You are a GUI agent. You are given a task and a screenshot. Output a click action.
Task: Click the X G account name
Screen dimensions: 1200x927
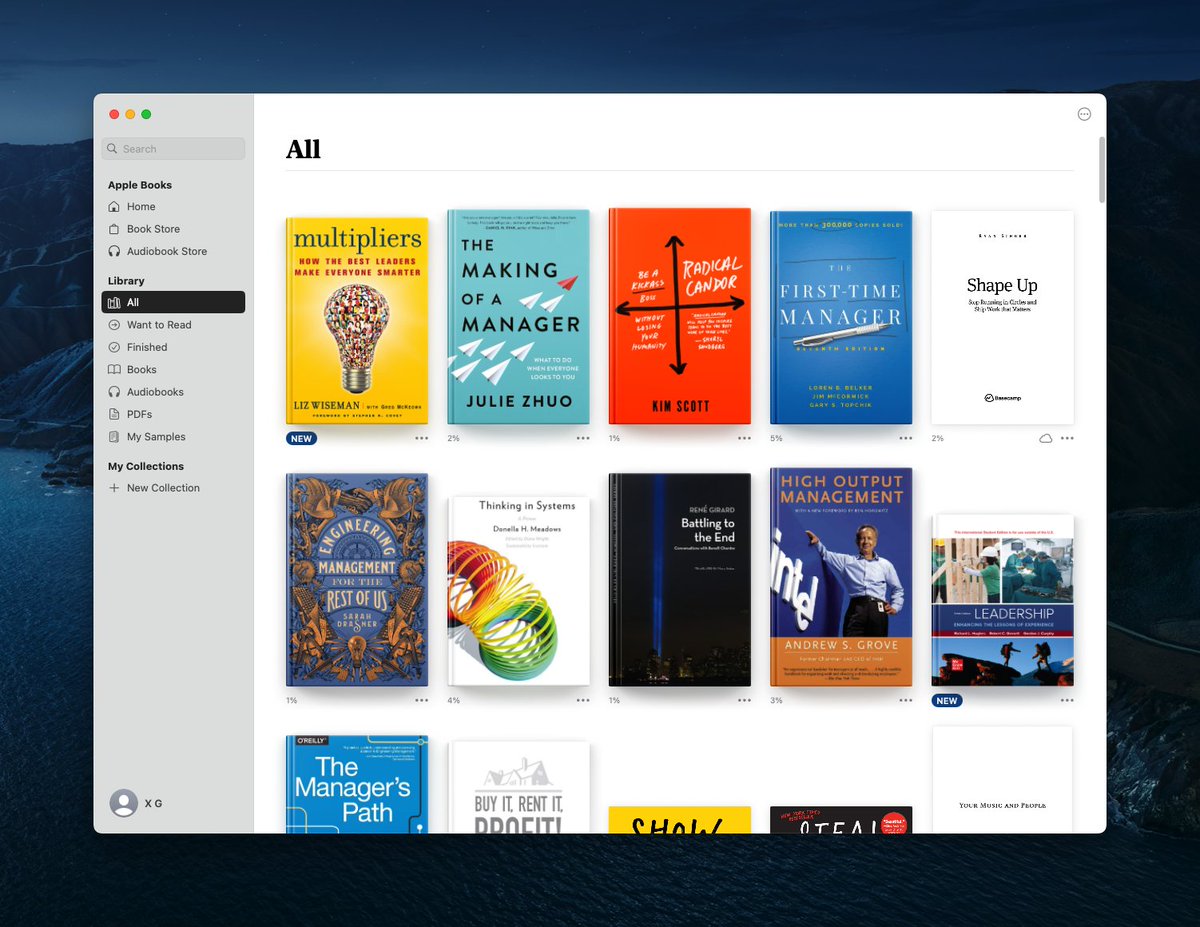point(153,804)
